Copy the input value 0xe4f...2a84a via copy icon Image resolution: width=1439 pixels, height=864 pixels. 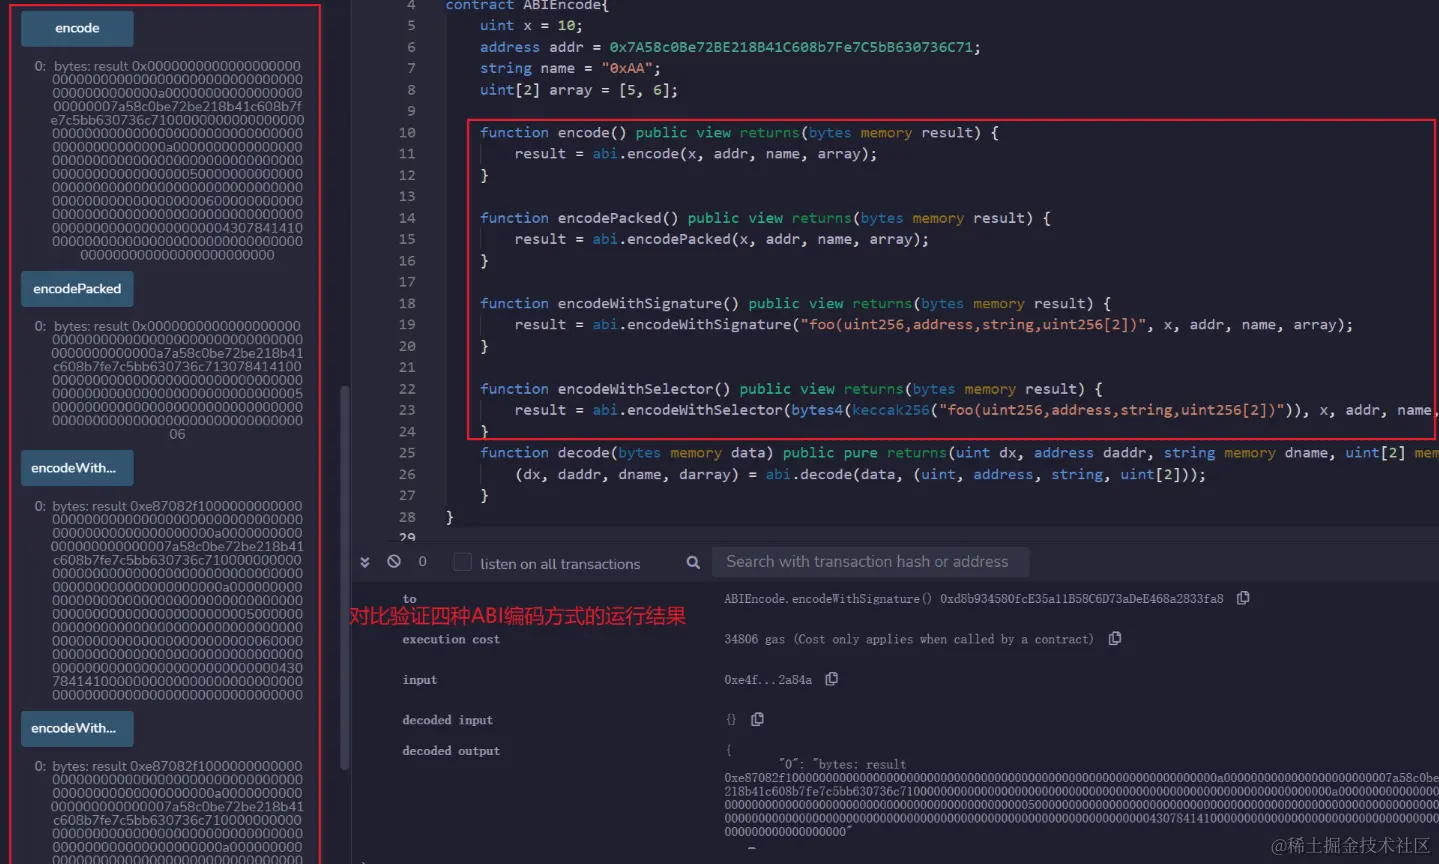tap(831, 679)
